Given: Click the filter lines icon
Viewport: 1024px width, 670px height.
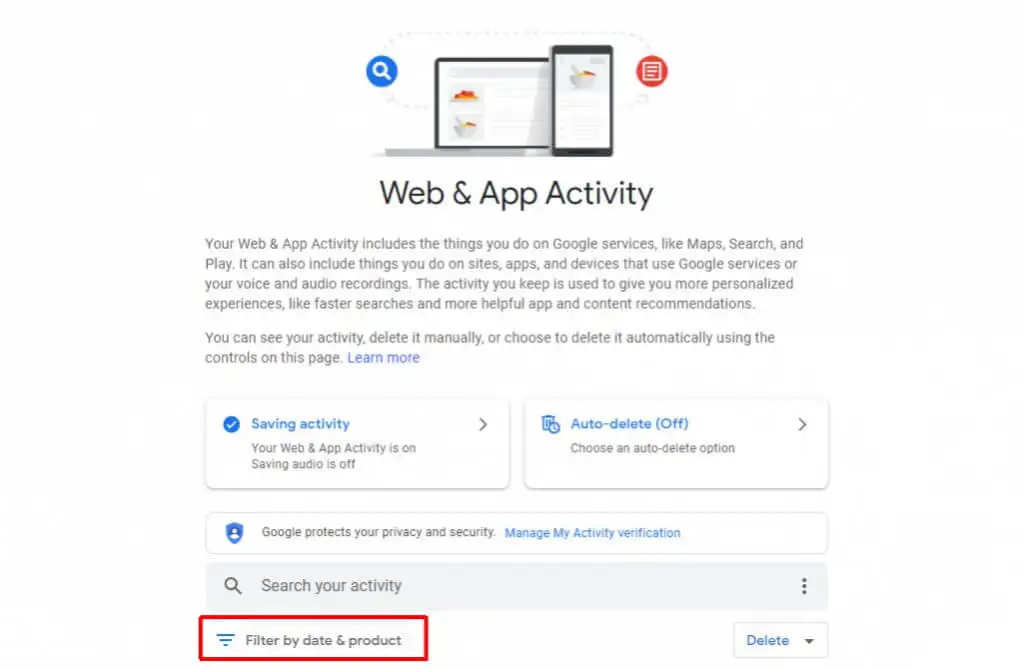Looking at the screenshot, I should [x=225, y=640].
